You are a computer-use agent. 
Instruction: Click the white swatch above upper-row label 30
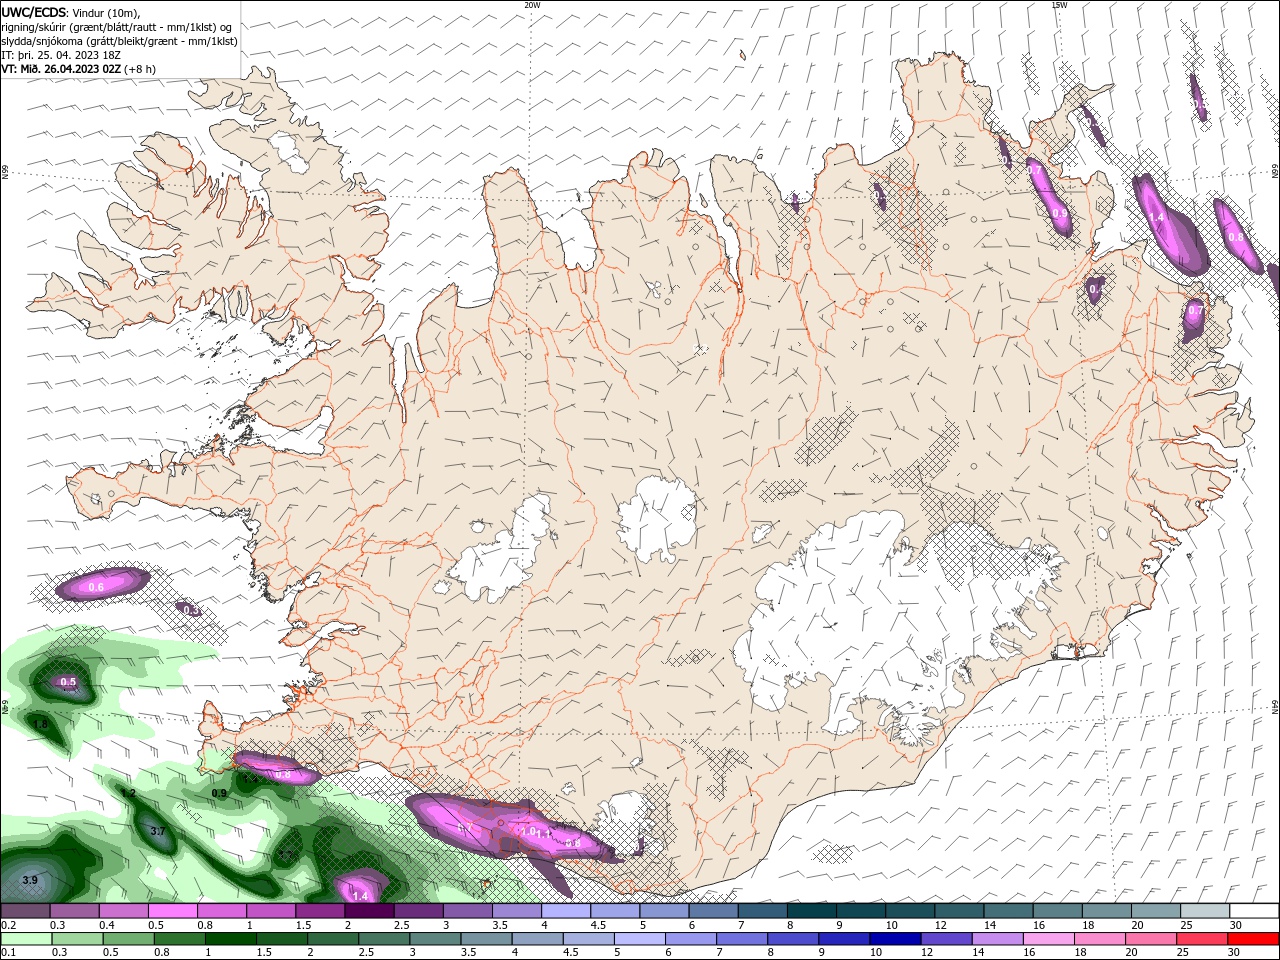click(1253, 911)
